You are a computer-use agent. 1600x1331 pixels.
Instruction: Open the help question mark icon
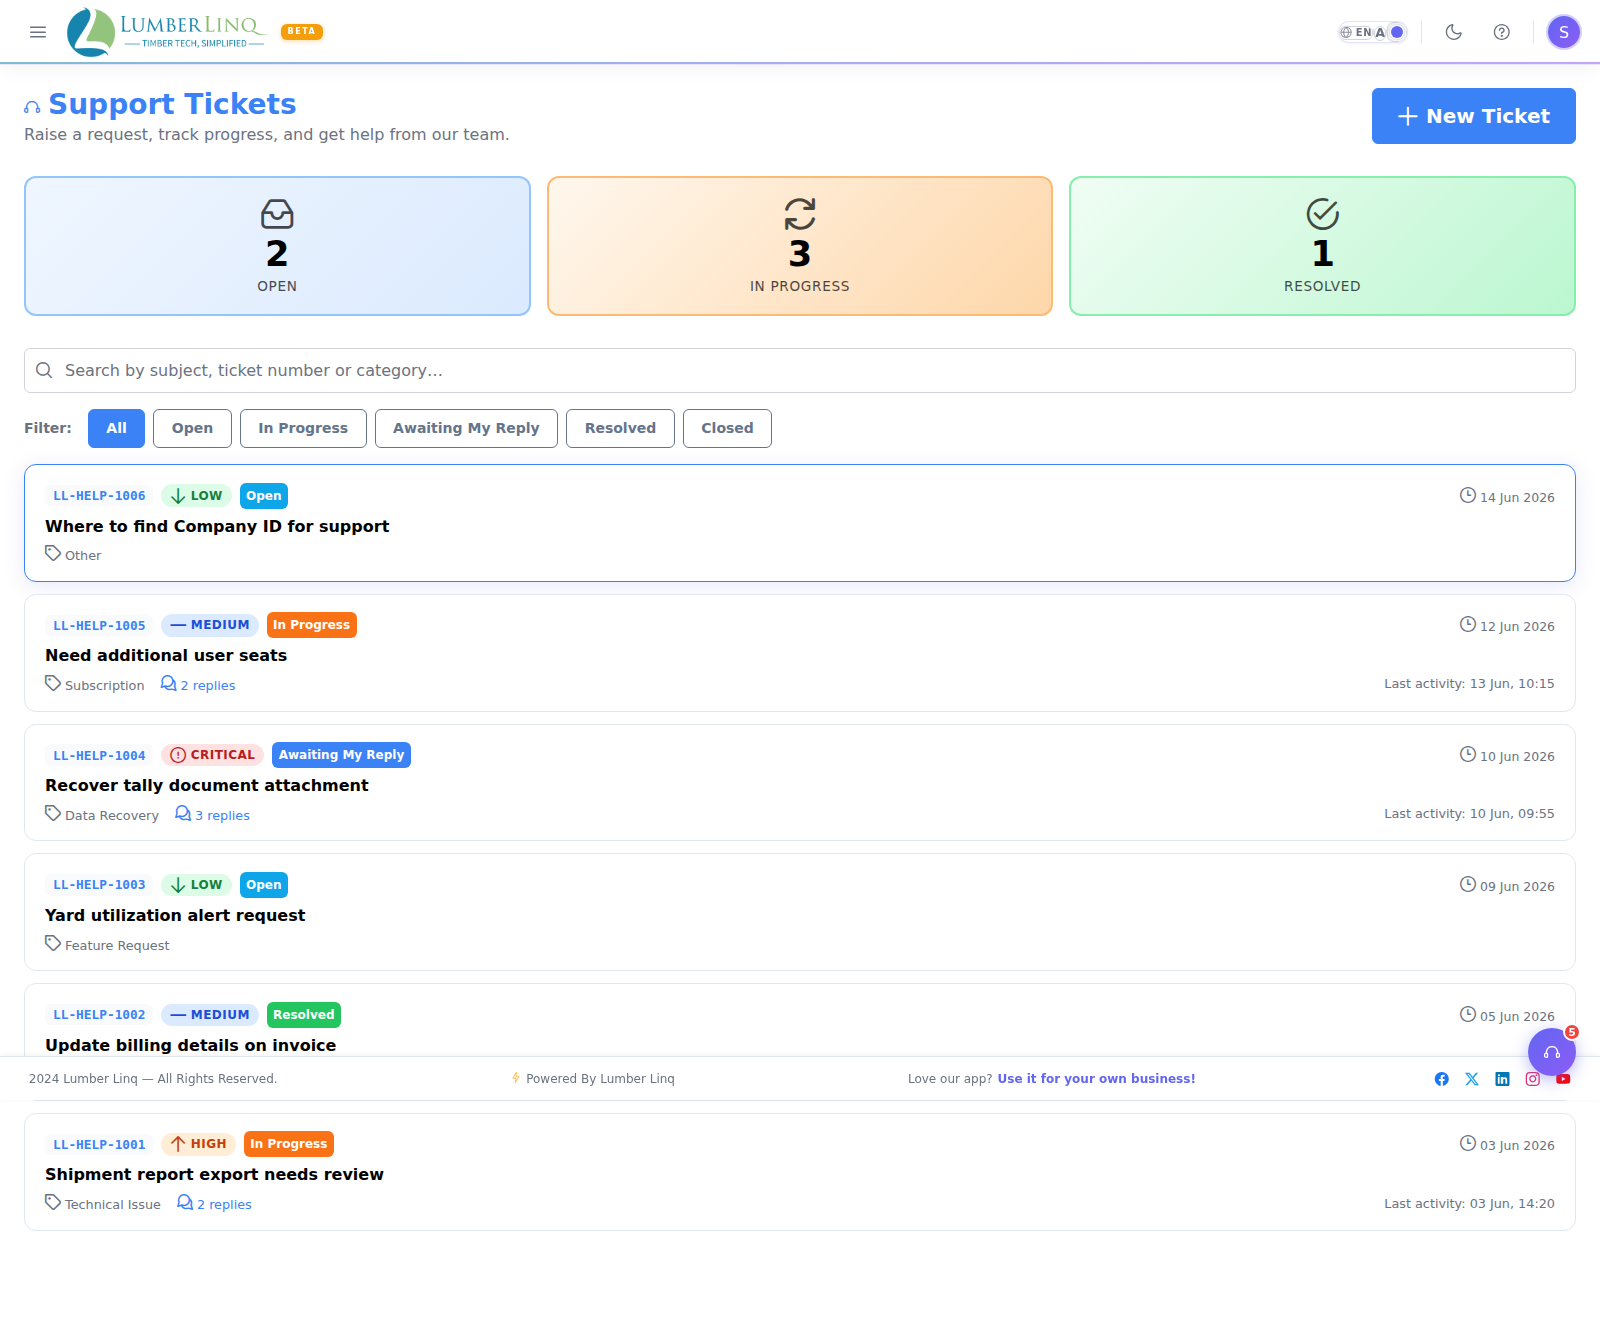(x=1502, y=32)
